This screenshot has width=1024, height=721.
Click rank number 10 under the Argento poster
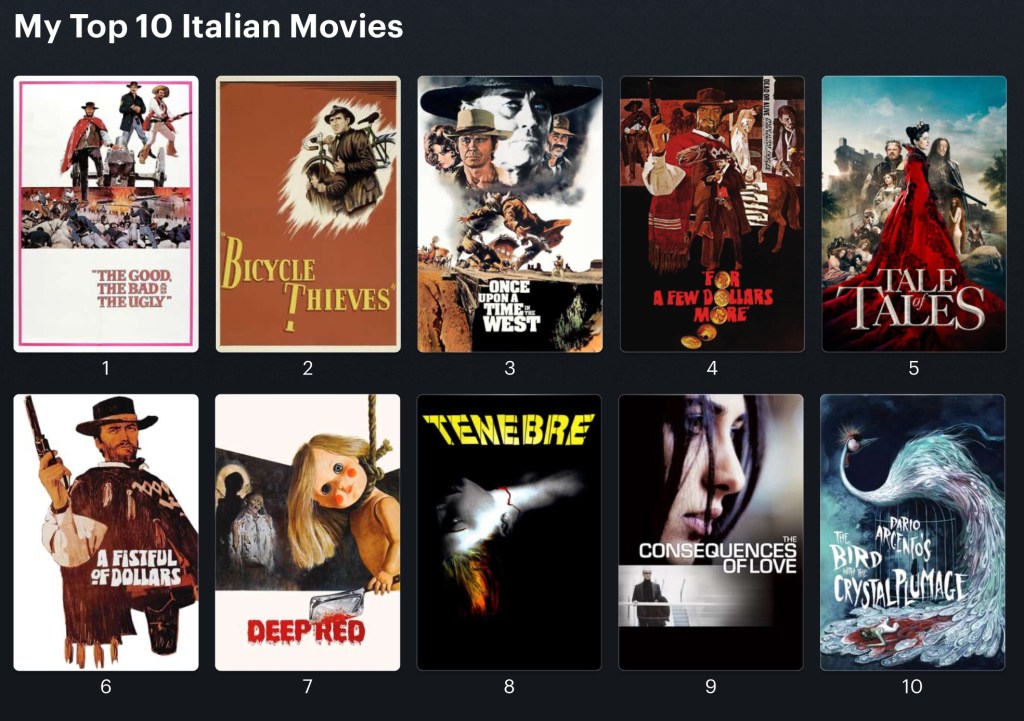912,686
